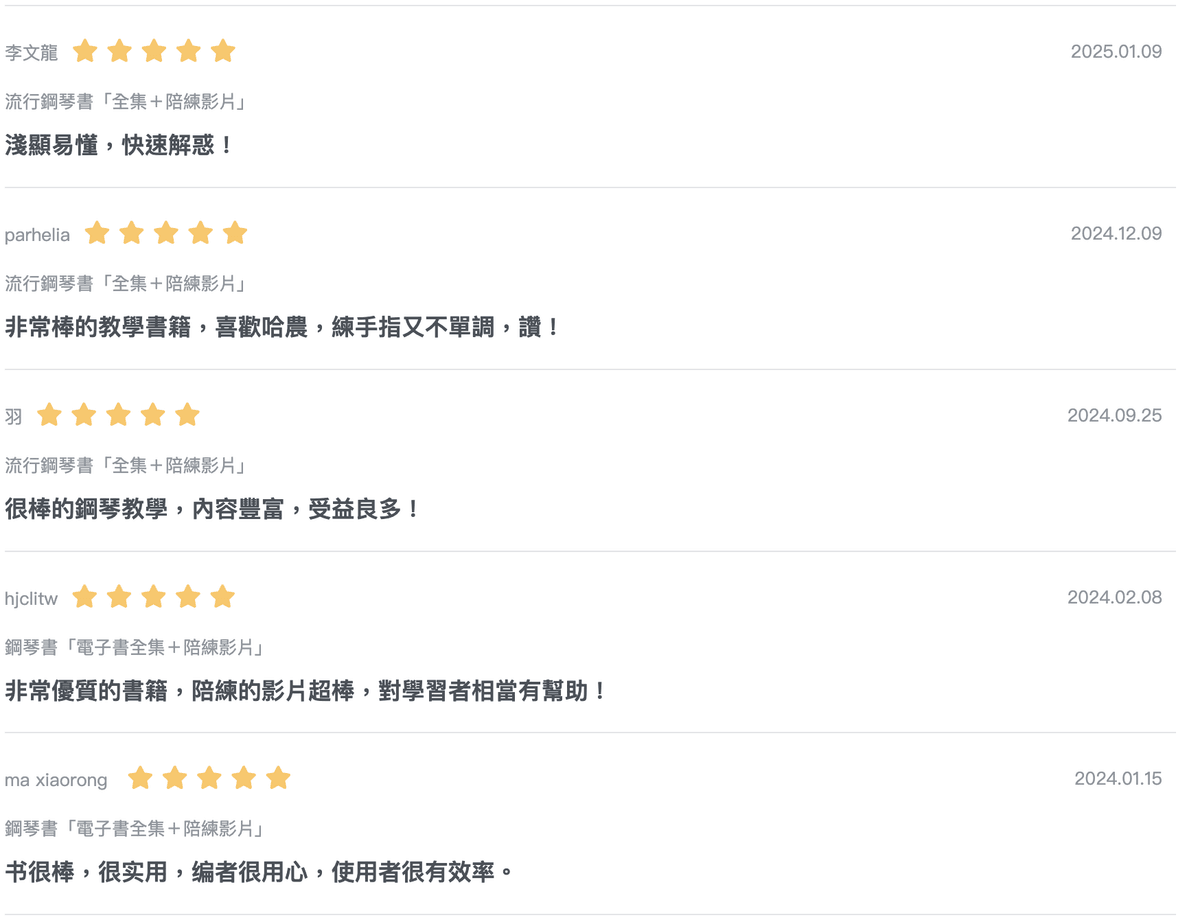Image resolution: width=1200 pixels, height=920 pixels.
Task: Click the fourth star in ma xiaorong's rating
Action: (x=244, y=778)
